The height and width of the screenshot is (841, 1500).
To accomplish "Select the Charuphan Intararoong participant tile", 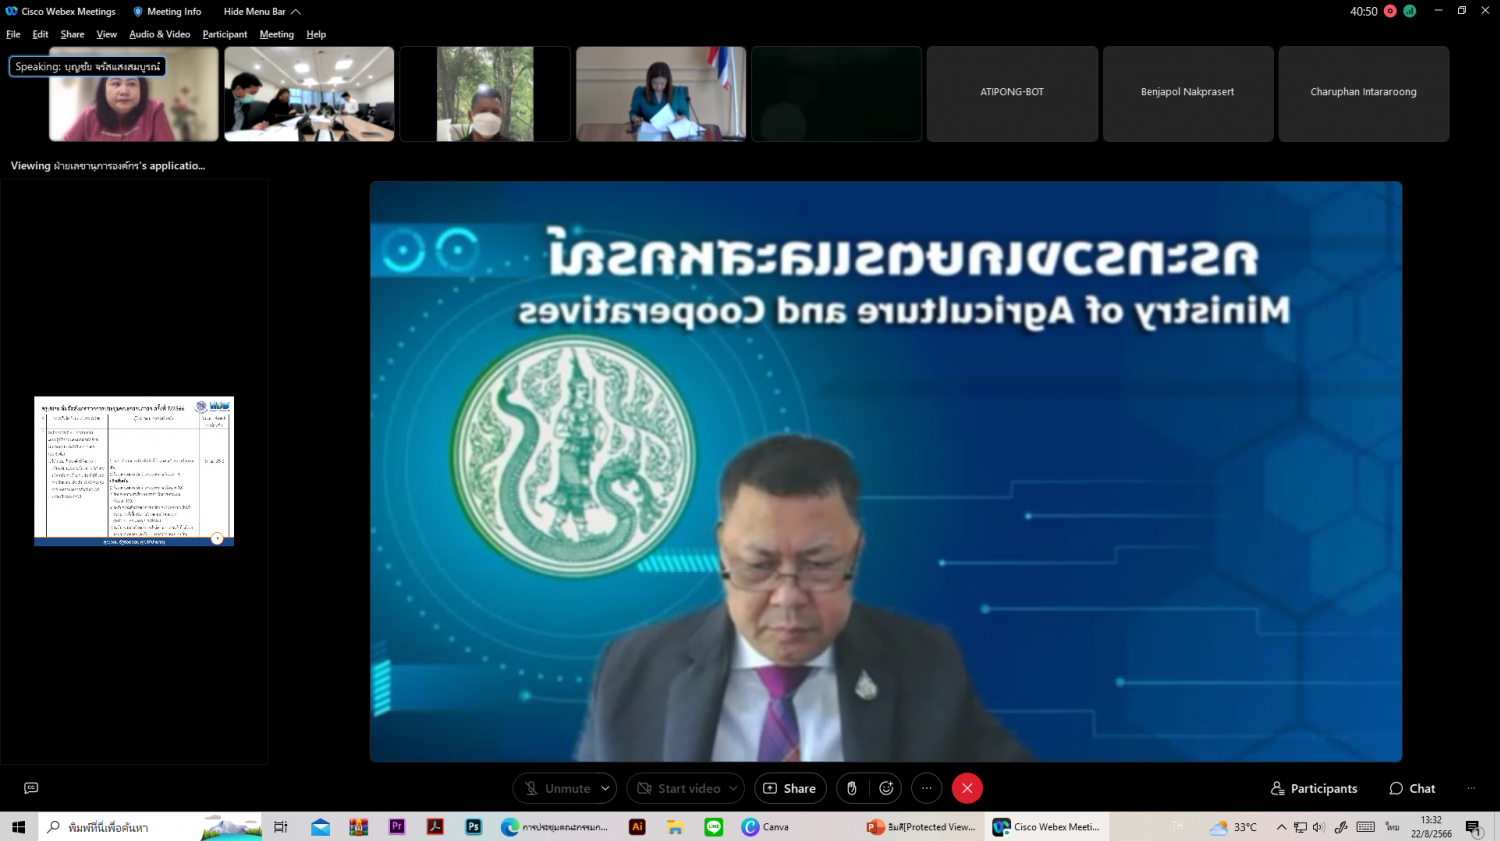I will click(x=1363, y=94).
